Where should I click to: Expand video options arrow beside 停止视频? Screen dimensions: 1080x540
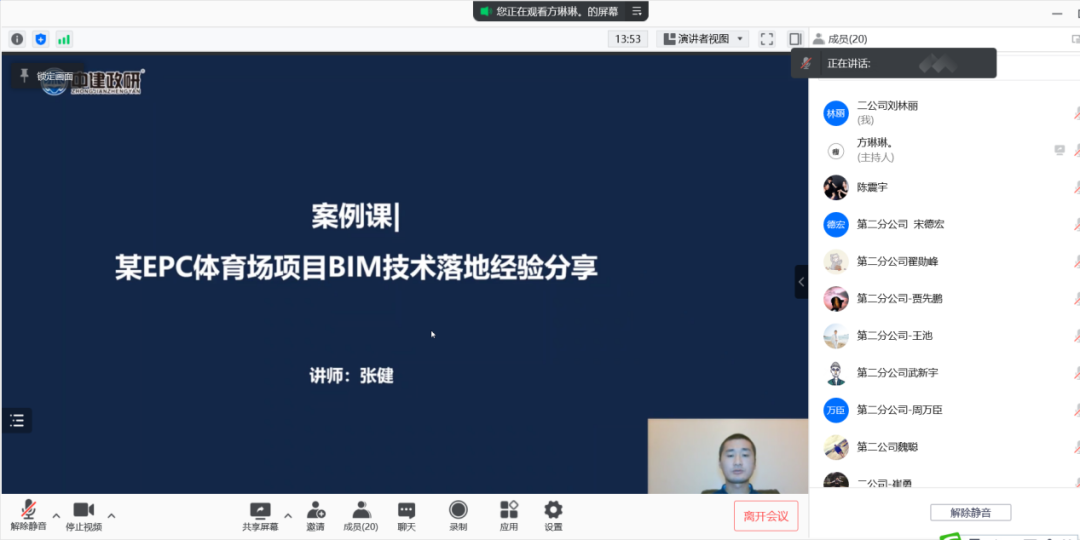point(111,516)
